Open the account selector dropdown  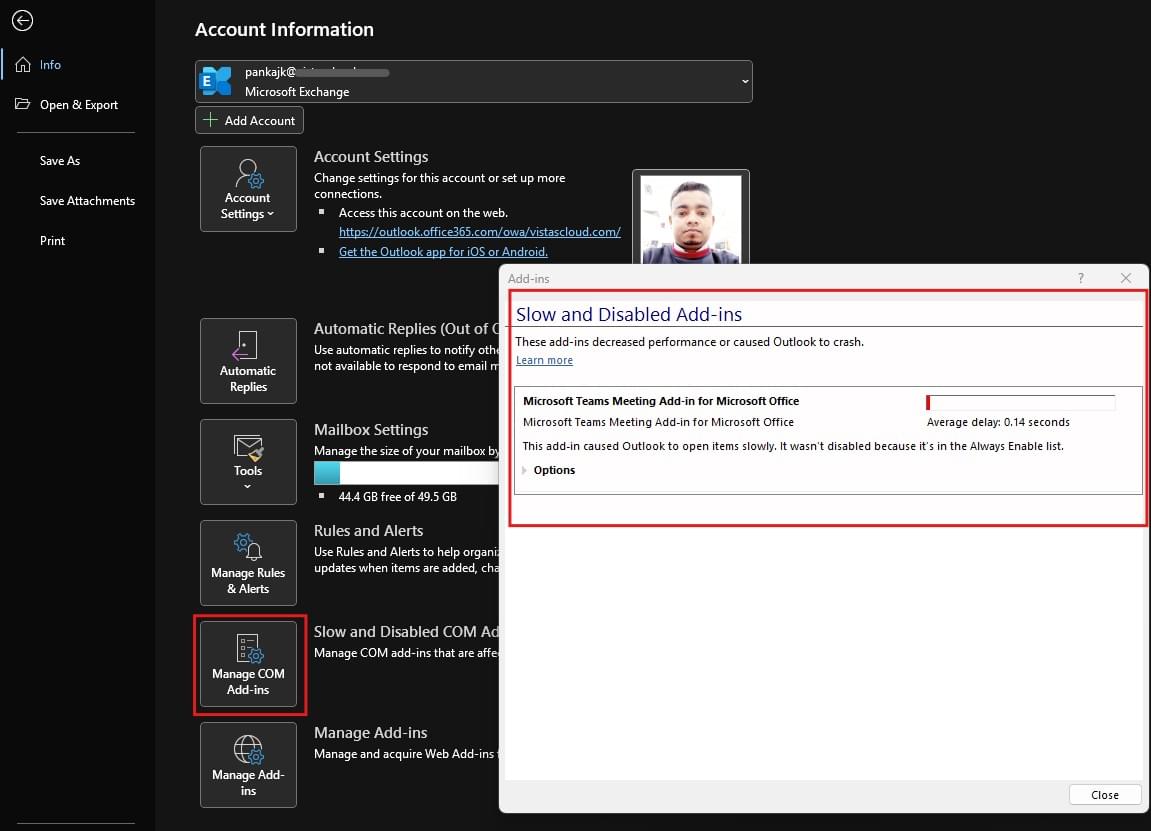pos(473,81)
